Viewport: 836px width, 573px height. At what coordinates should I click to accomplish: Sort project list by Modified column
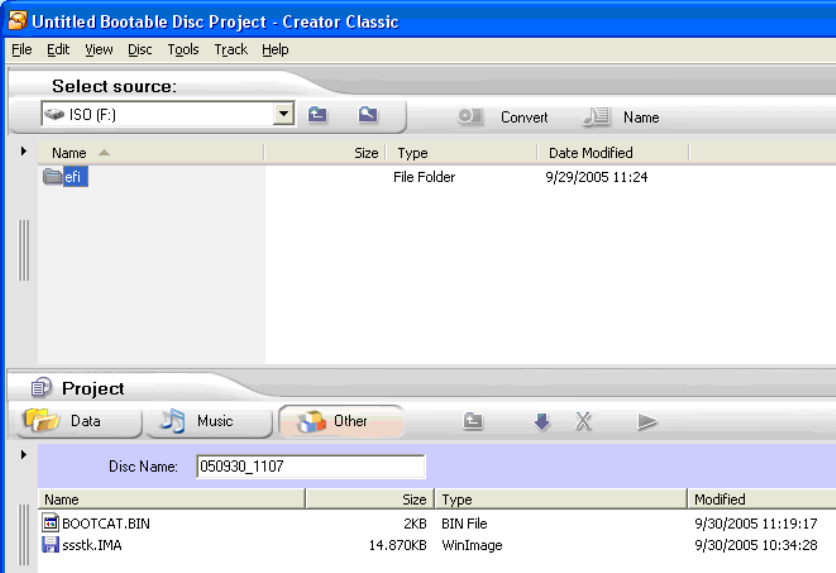click(761, 499)
